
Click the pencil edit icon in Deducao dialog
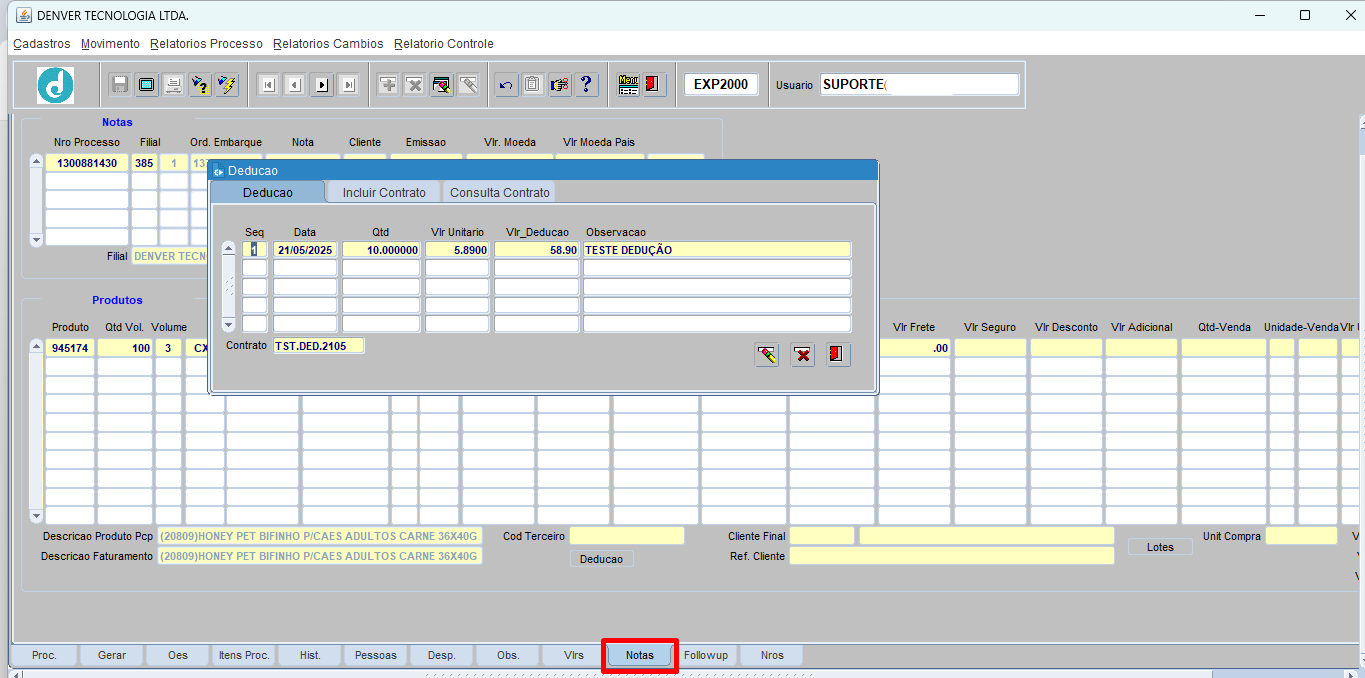click(767, 355)
